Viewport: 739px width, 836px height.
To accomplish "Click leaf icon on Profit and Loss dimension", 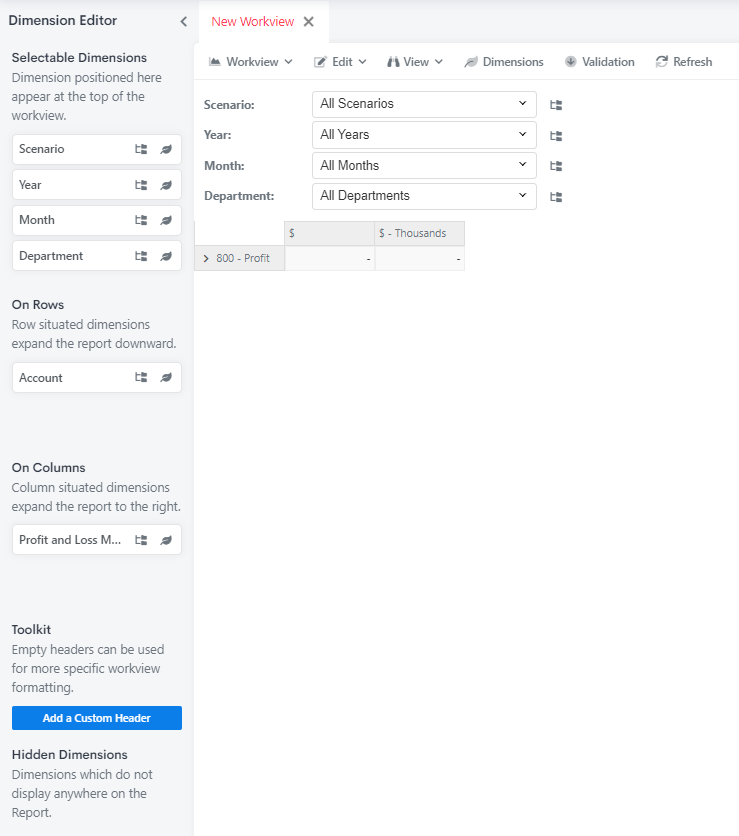I will [166, 540].
